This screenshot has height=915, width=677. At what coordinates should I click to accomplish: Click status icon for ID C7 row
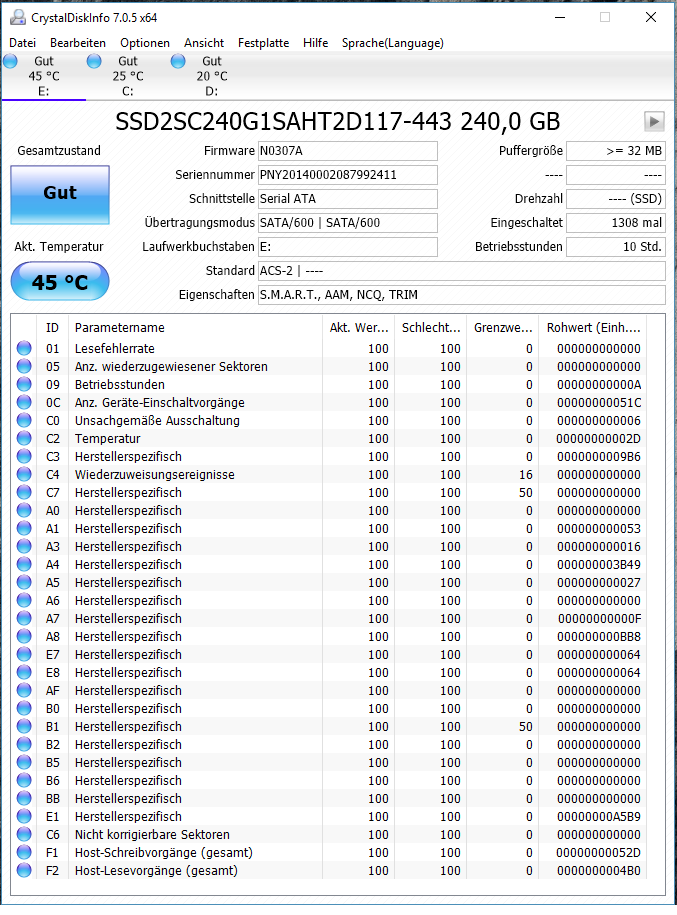(x=24, y=492)
